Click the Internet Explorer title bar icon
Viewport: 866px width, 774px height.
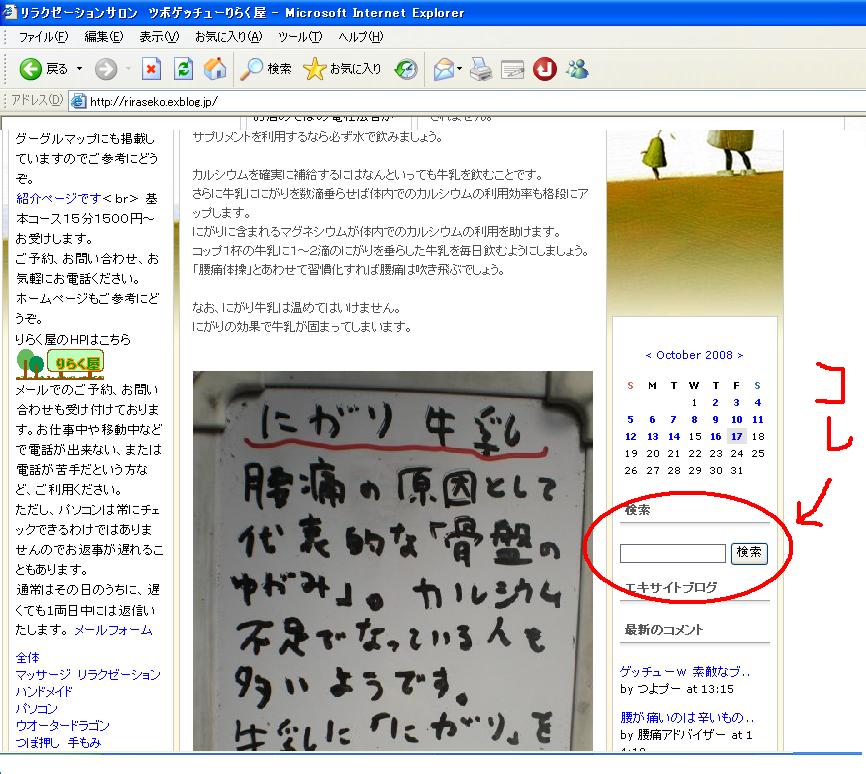click(9, 12)
